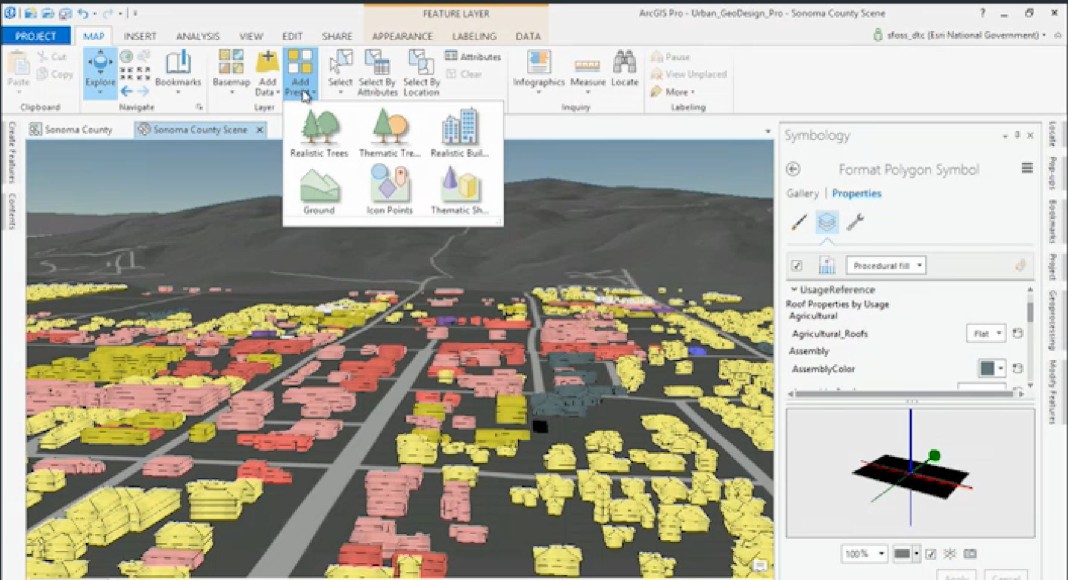The height and width of the screenshot is (580, 1068).
Task: Open the Symbology pane hamburger menu
Action: [x=1026, y=168]
